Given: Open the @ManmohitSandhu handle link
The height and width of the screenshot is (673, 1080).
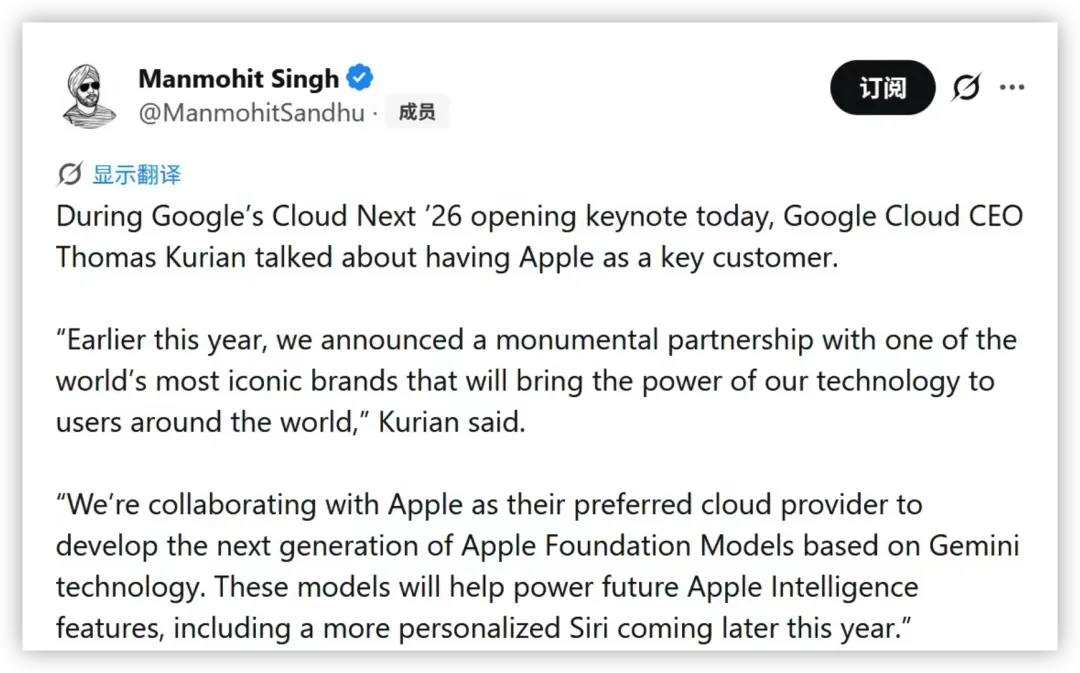Looking at the screenshot, I should click(251, 112).
